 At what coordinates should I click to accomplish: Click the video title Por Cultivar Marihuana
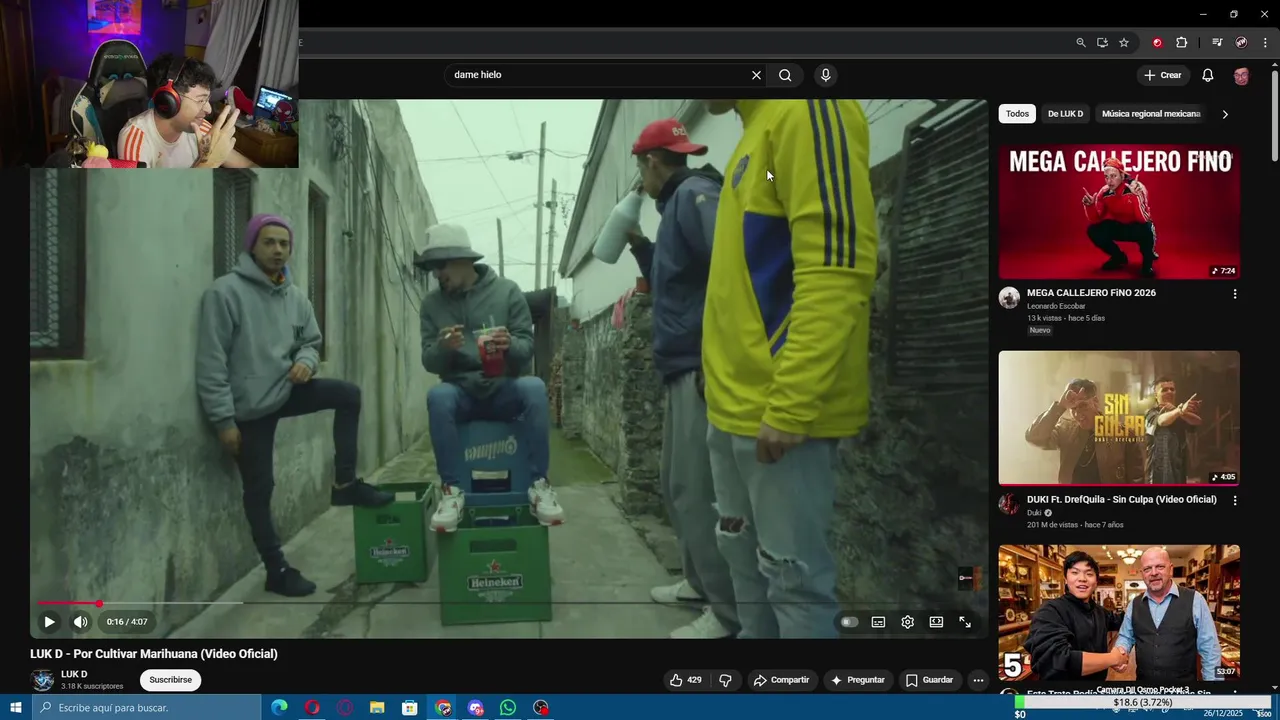click(154, 654)
